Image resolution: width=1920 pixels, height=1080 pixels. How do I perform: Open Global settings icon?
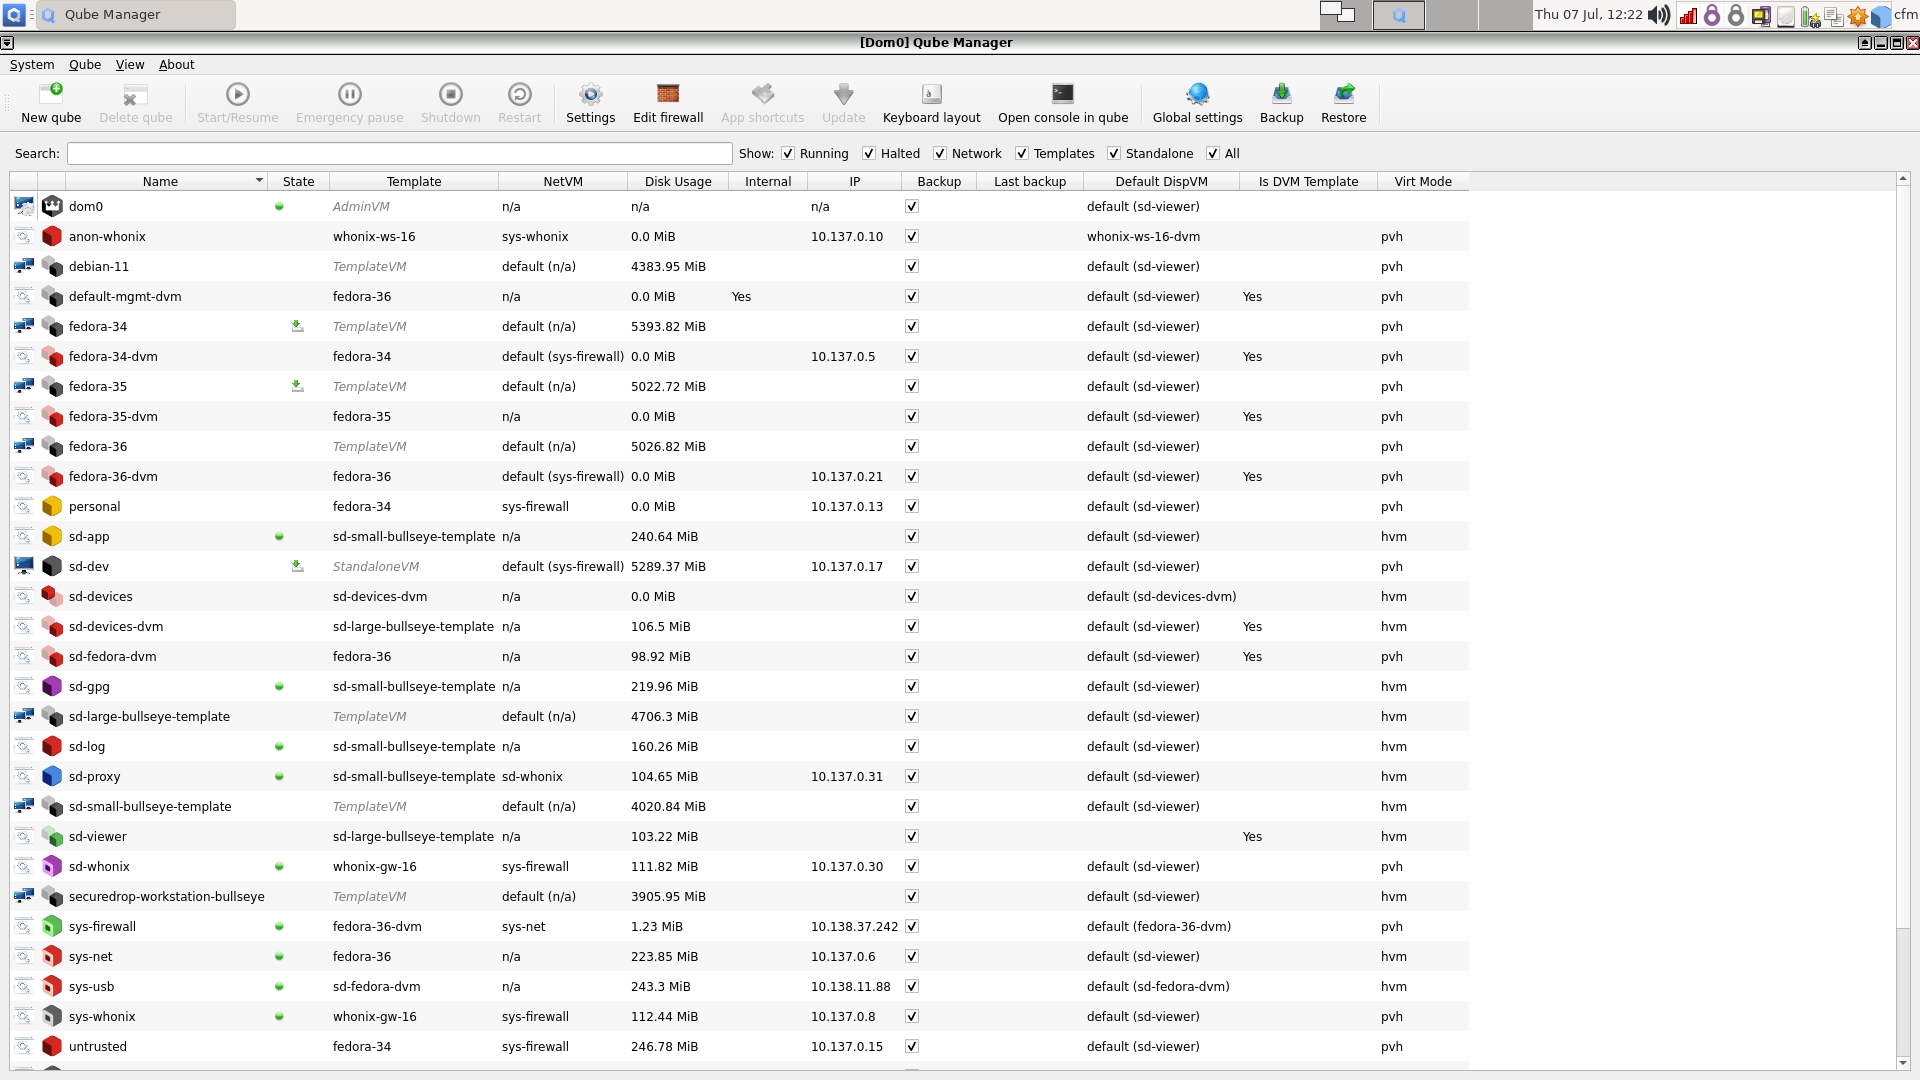click(x=1197, y=95)
